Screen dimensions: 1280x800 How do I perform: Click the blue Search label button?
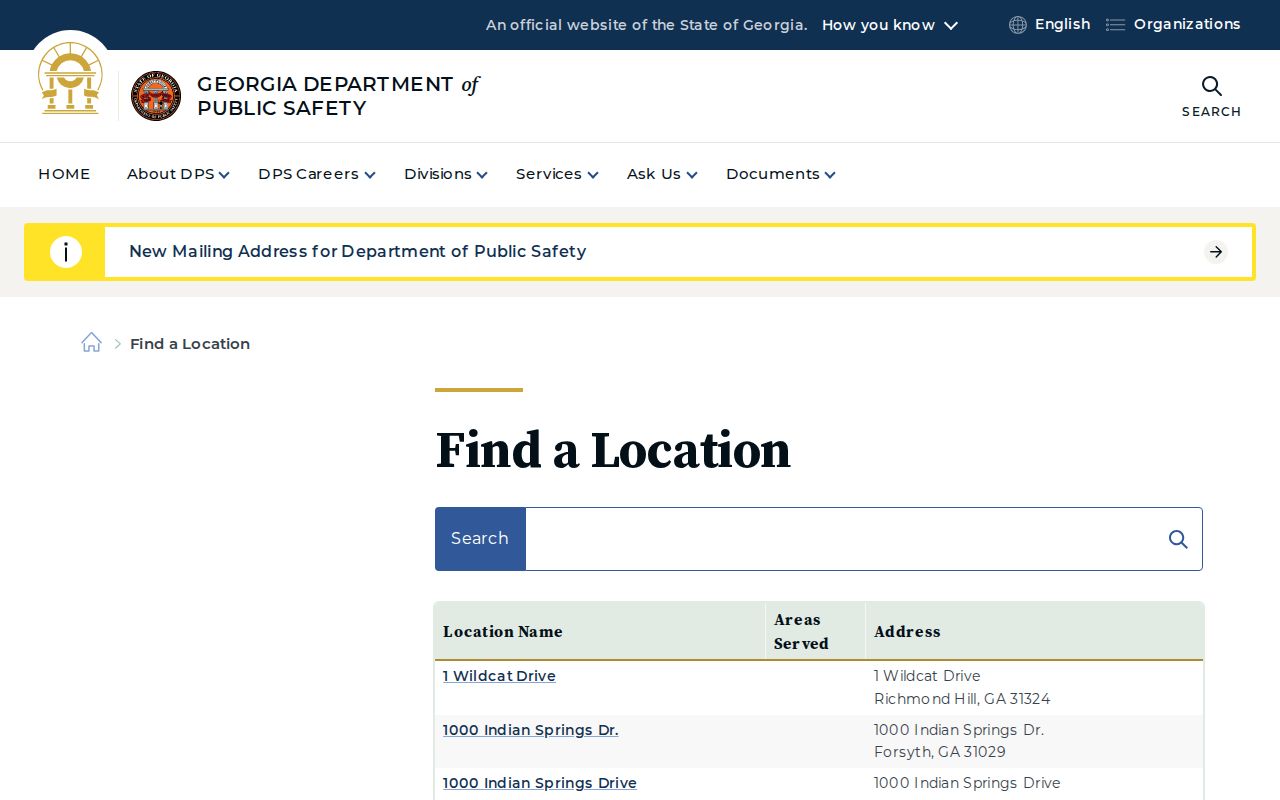480,539
